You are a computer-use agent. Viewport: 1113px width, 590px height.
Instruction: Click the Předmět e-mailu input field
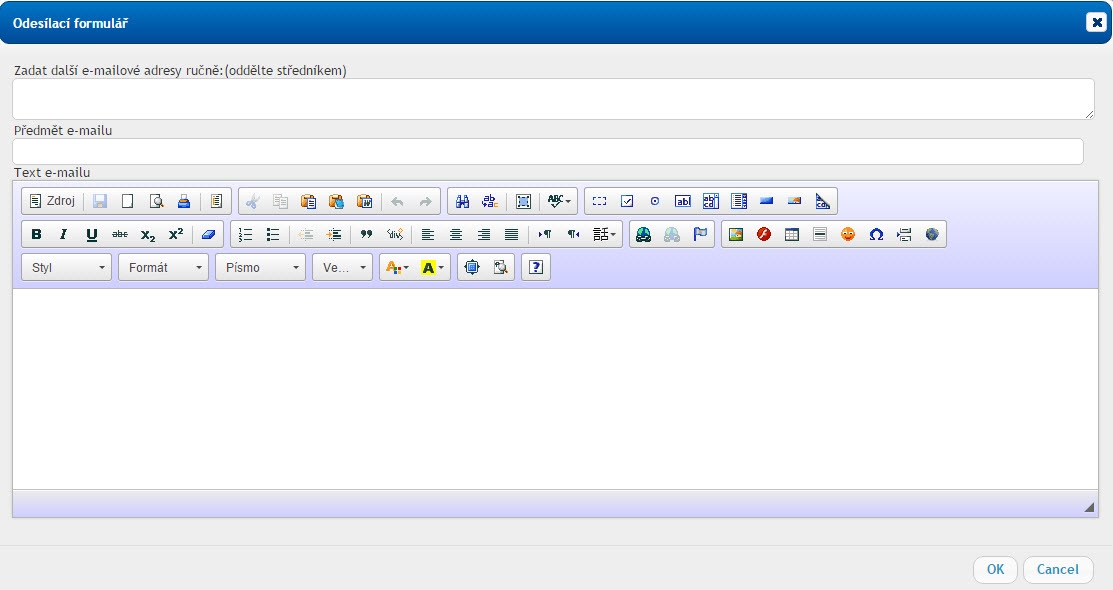click(547, 152)
